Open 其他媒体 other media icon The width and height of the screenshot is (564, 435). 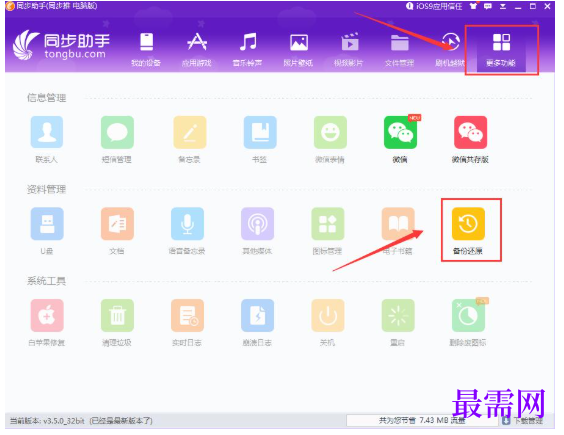click(x=258, y=223)
